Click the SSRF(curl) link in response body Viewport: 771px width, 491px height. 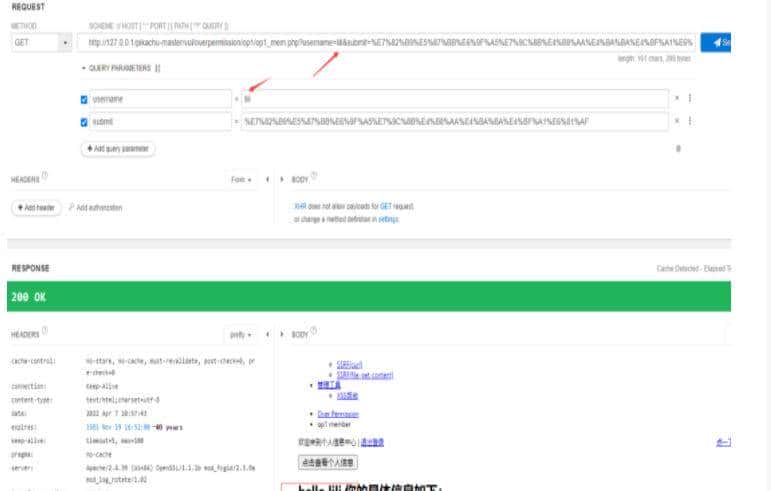click(x=350, y=365)
